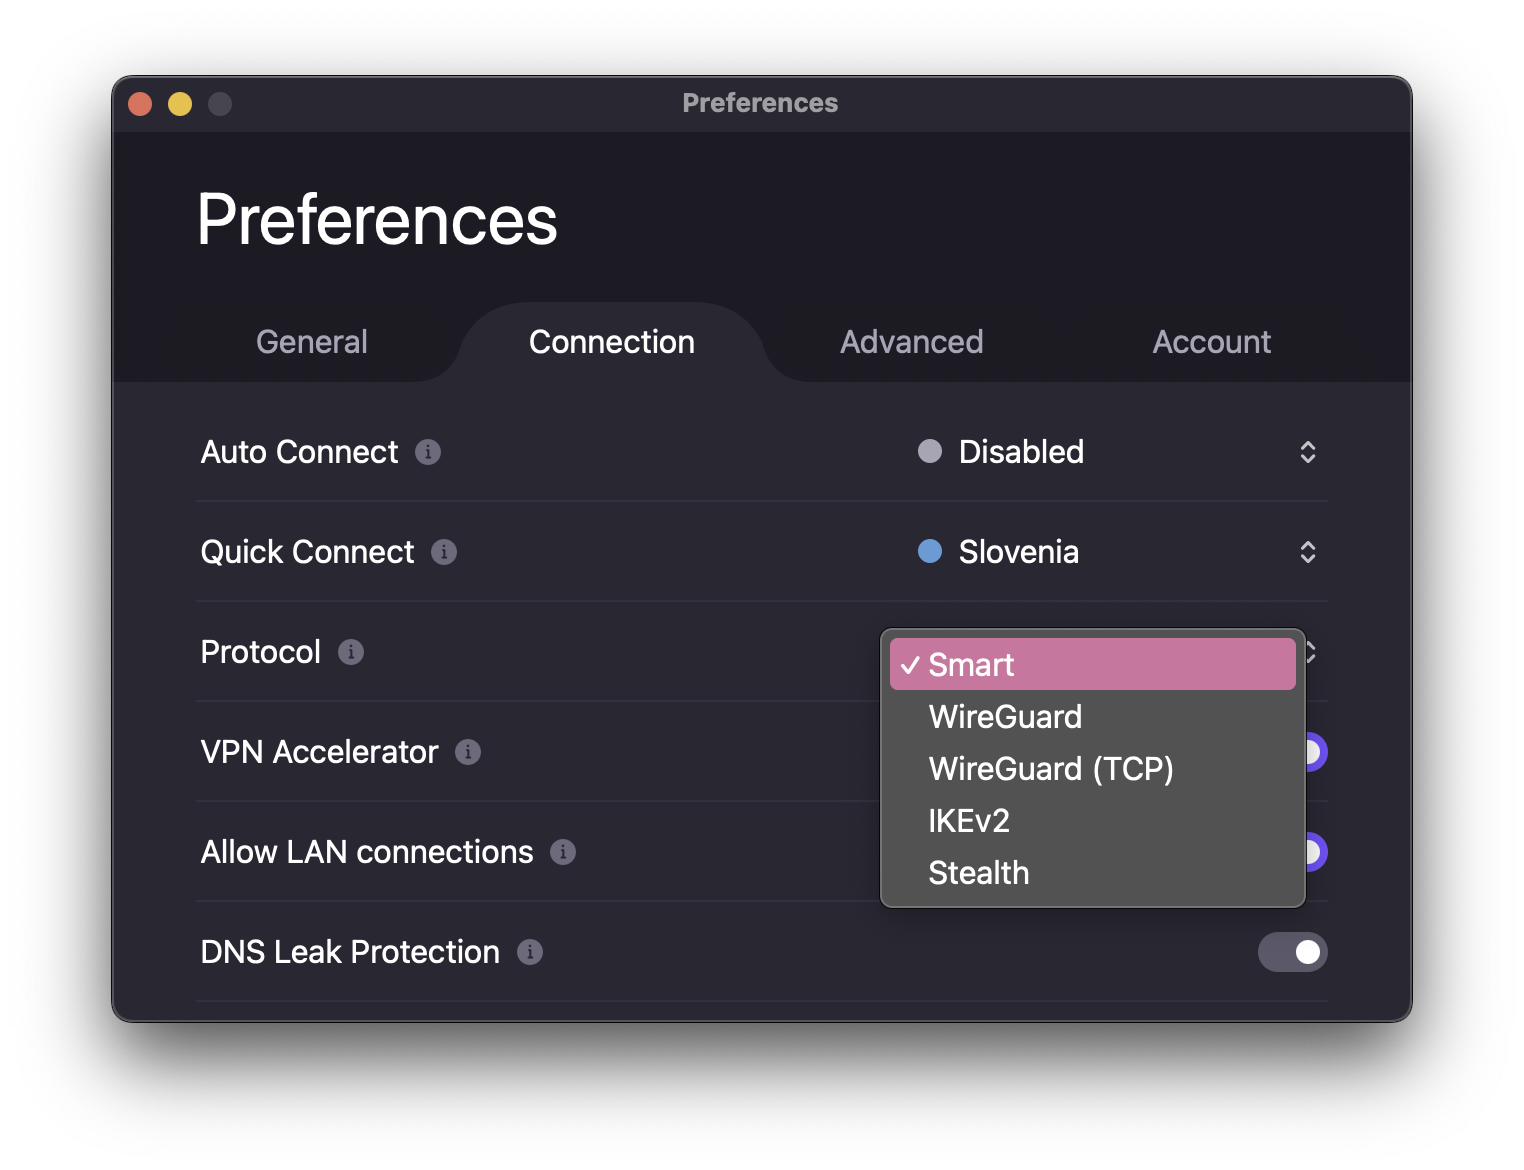Select the checked Smart protocol entry
The image size is (1524, 1170).
1092,665
